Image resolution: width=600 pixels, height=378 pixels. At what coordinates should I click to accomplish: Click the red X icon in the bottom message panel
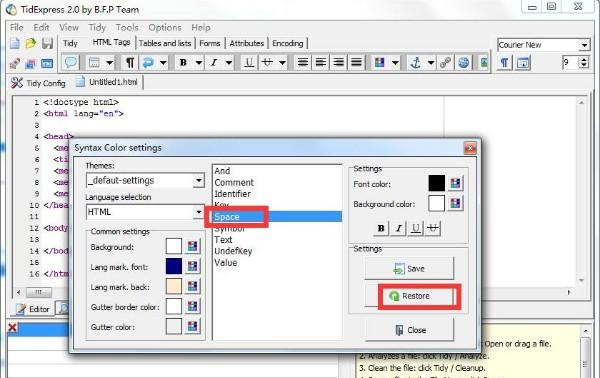[x=12, y=327]
